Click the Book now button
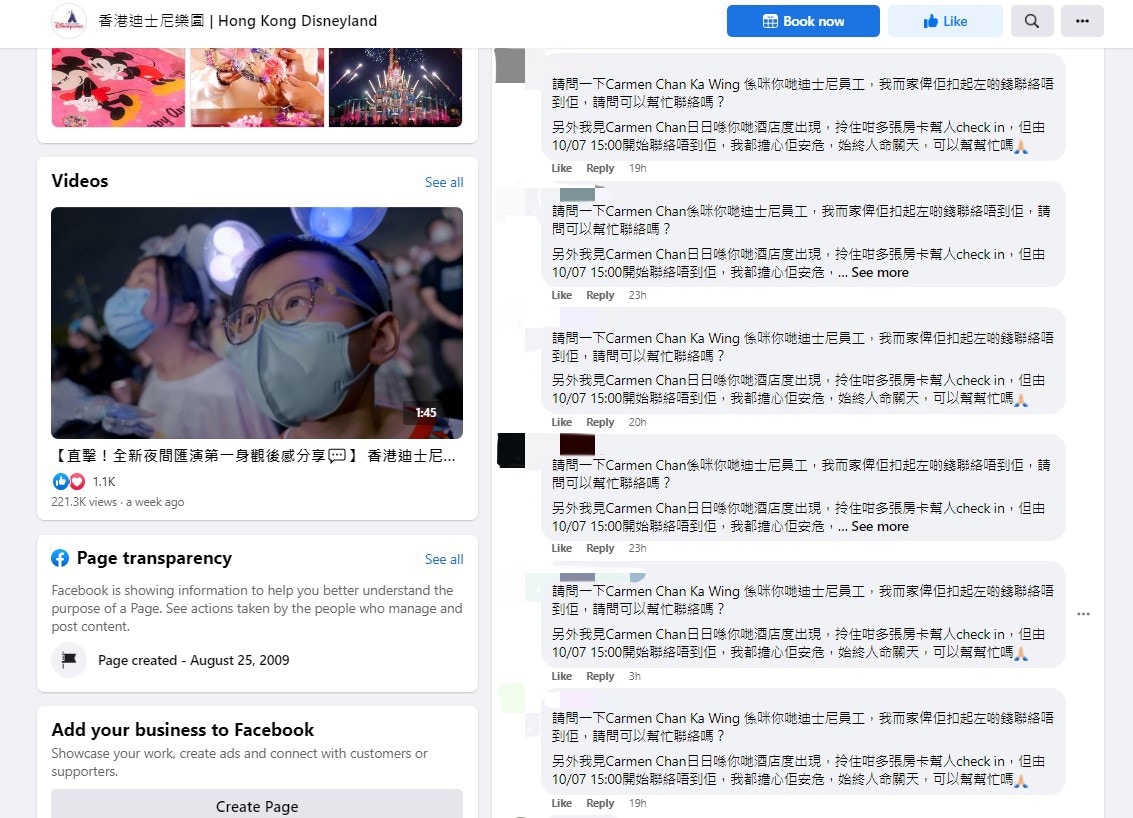 (x=803, y=21)
